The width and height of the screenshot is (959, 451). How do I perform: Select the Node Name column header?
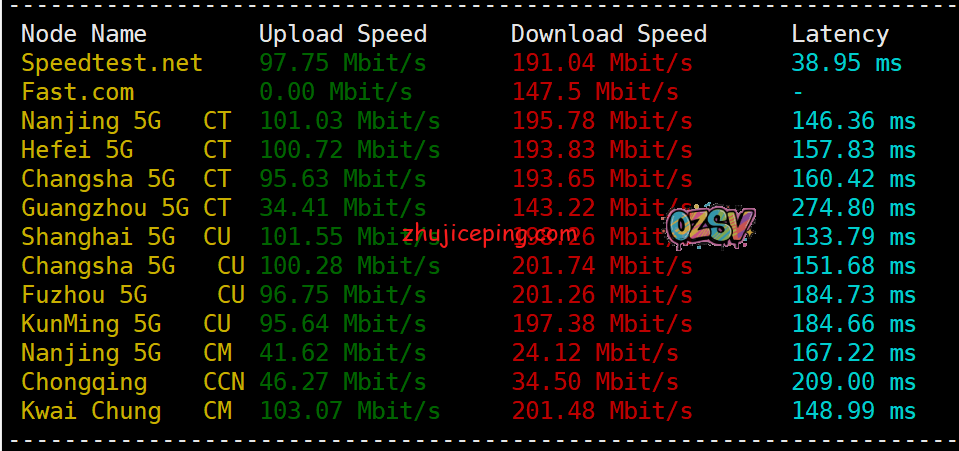[84, 34]
